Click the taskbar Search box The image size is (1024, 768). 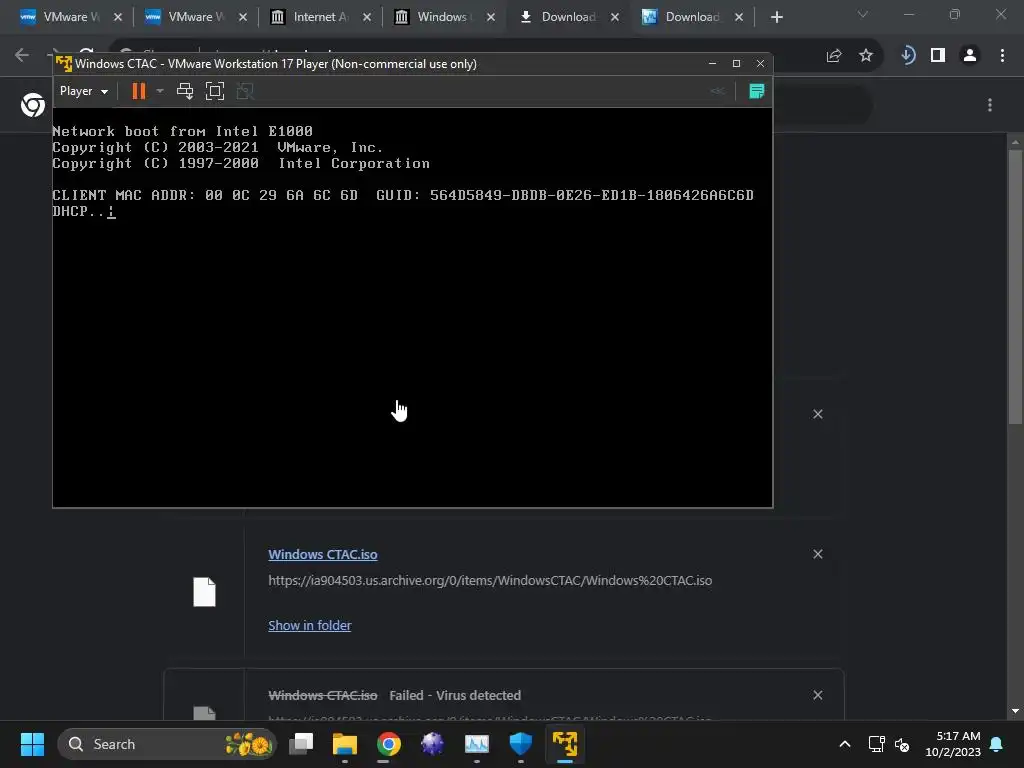(167, 744)
